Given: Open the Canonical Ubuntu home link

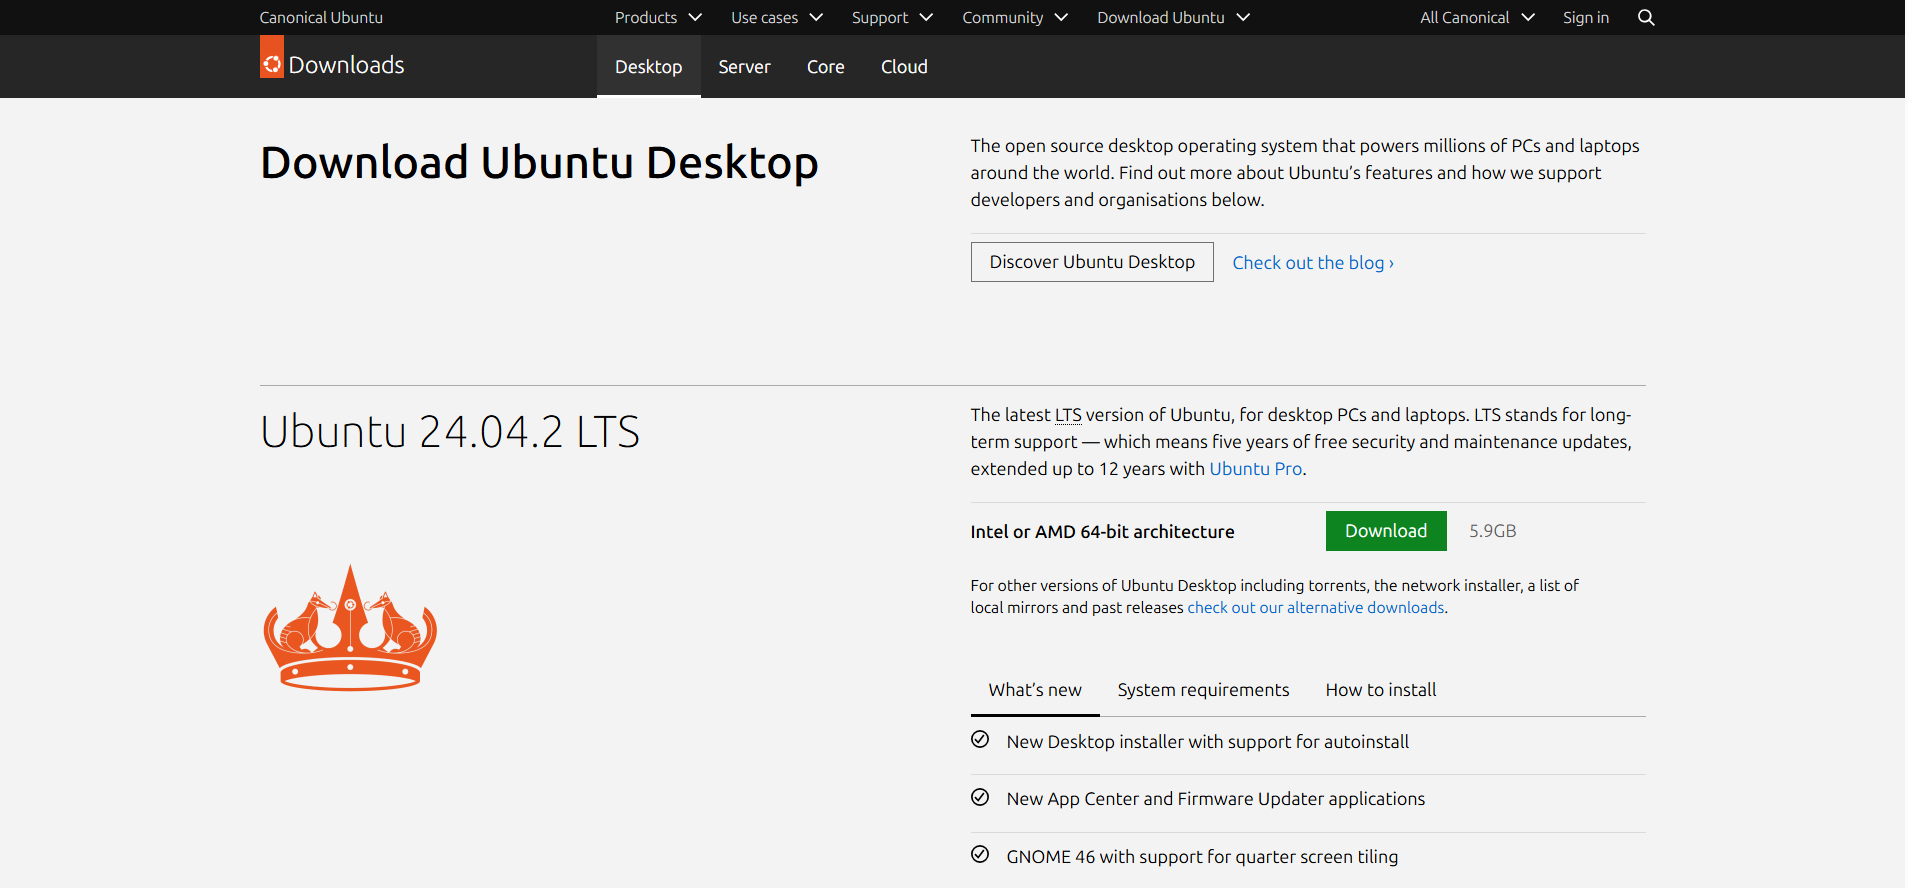Looking at the screenshot, I should pyautogui.click(x=321, y=17).
